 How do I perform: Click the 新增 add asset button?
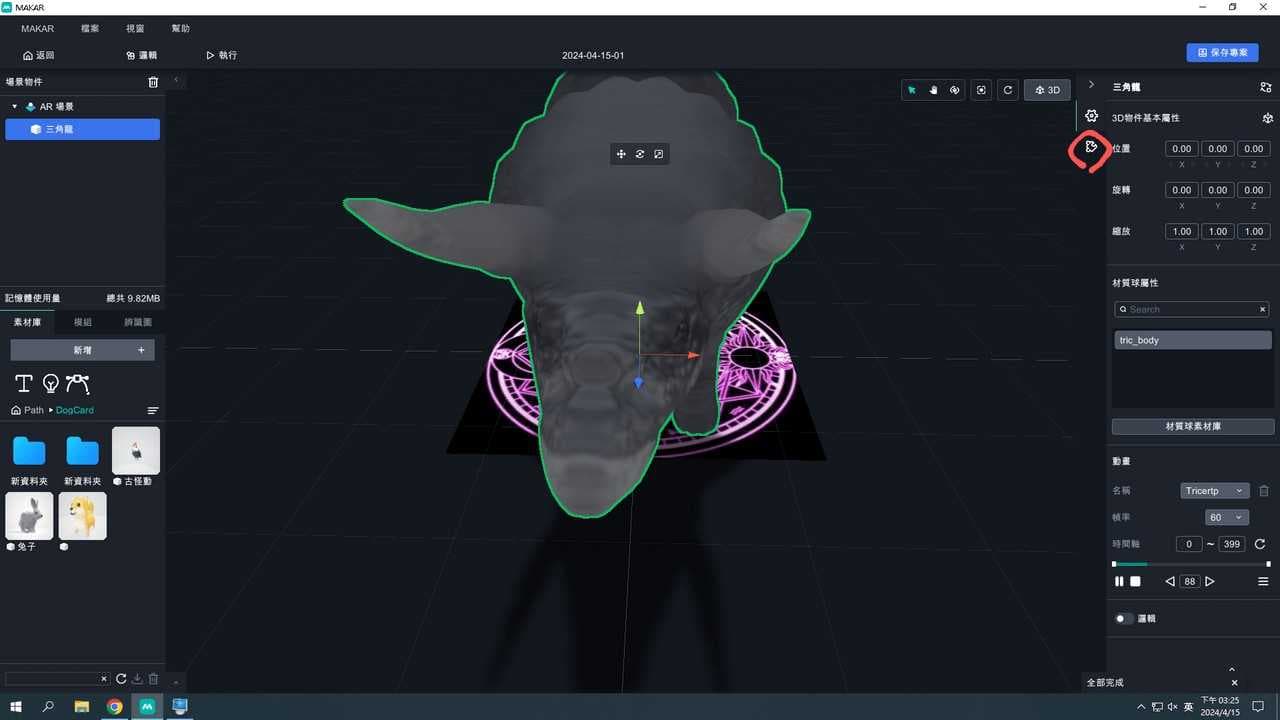pos(82,350)
